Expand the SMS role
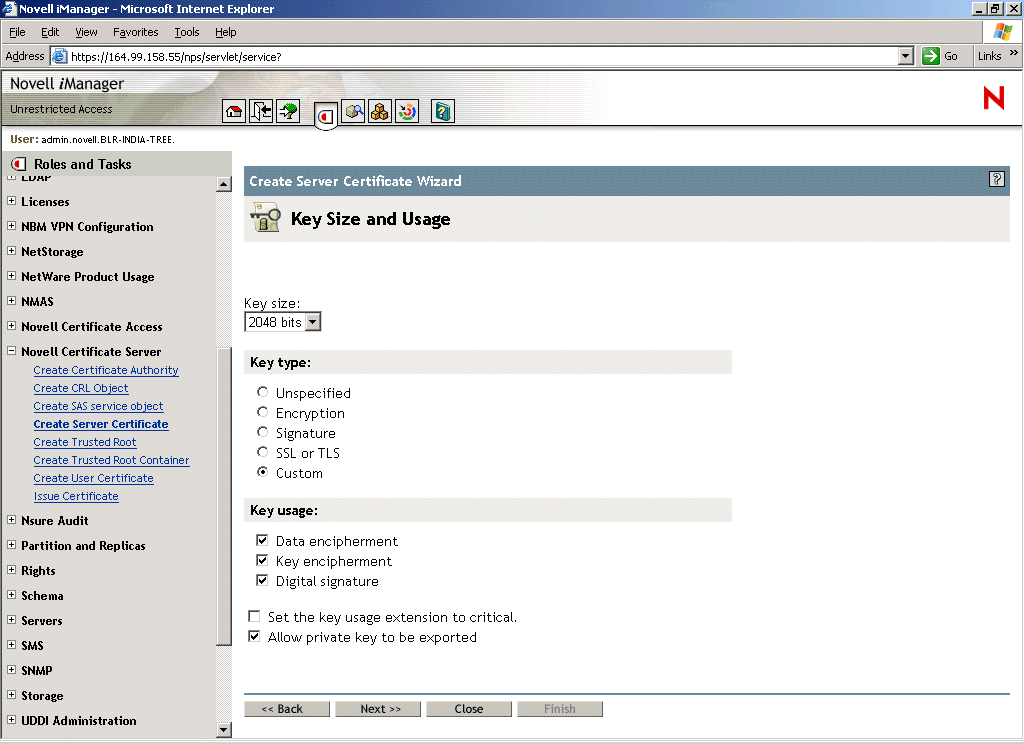The width and height of the screenshot is (1024, 744). pyautogui.click(x=12, y=645)
